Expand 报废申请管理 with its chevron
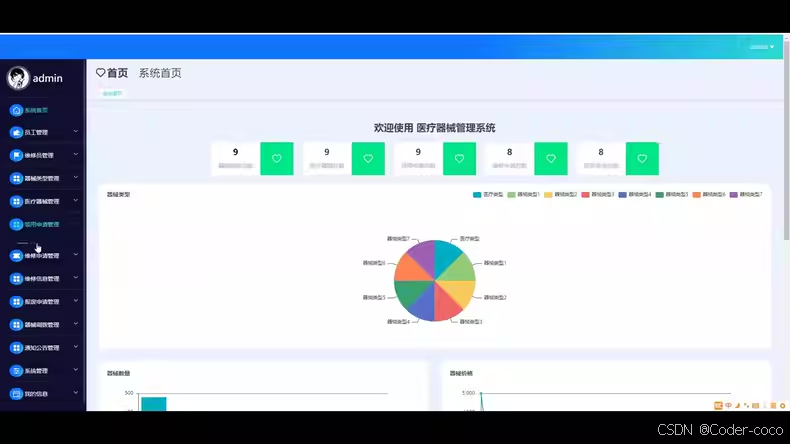 click(76, 301)
